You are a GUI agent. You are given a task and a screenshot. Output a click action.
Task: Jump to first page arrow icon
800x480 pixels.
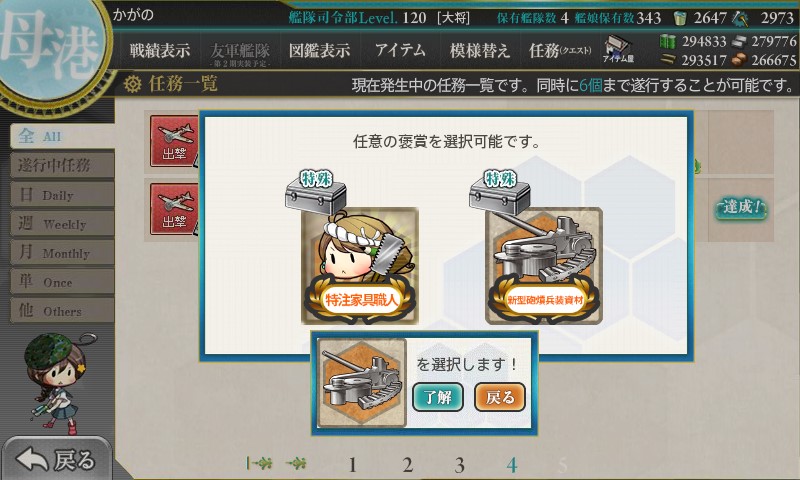pyautogui.click(x=259, y=463)
